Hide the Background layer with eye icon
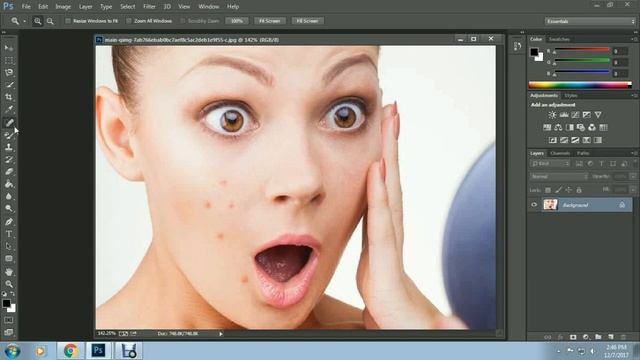 coord(534,205)
